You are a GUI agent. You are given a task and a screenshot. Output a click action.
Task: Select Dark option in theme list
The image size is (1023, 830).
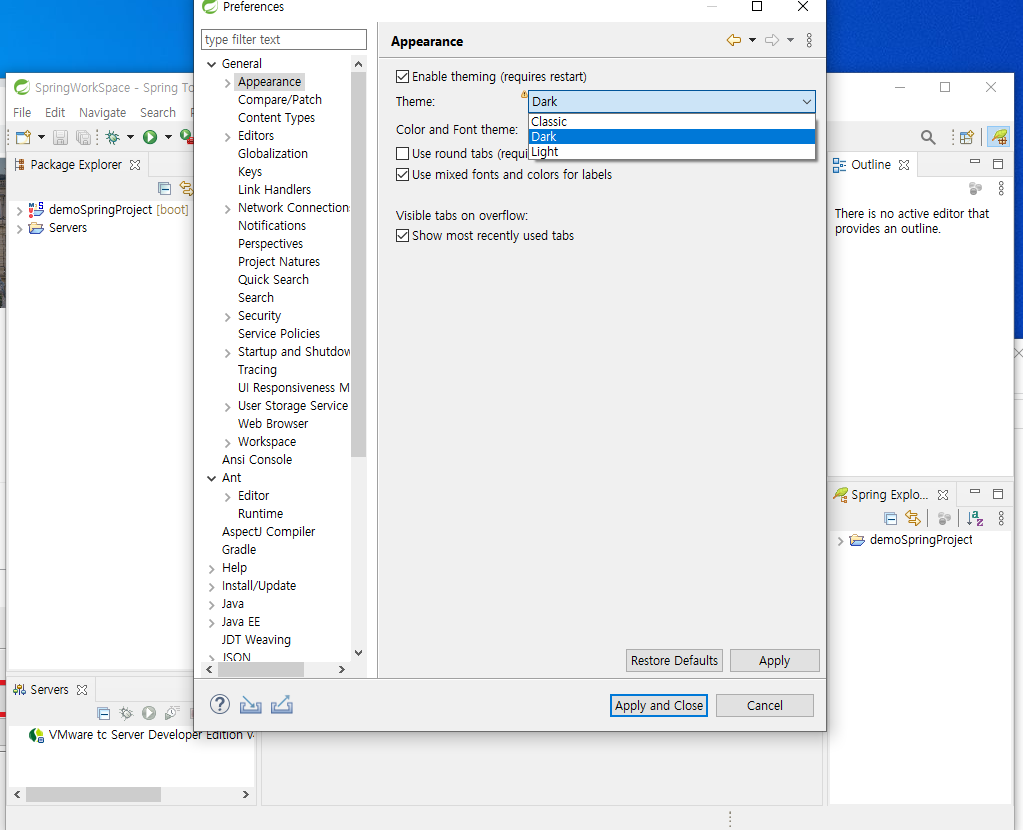(671, 136)
